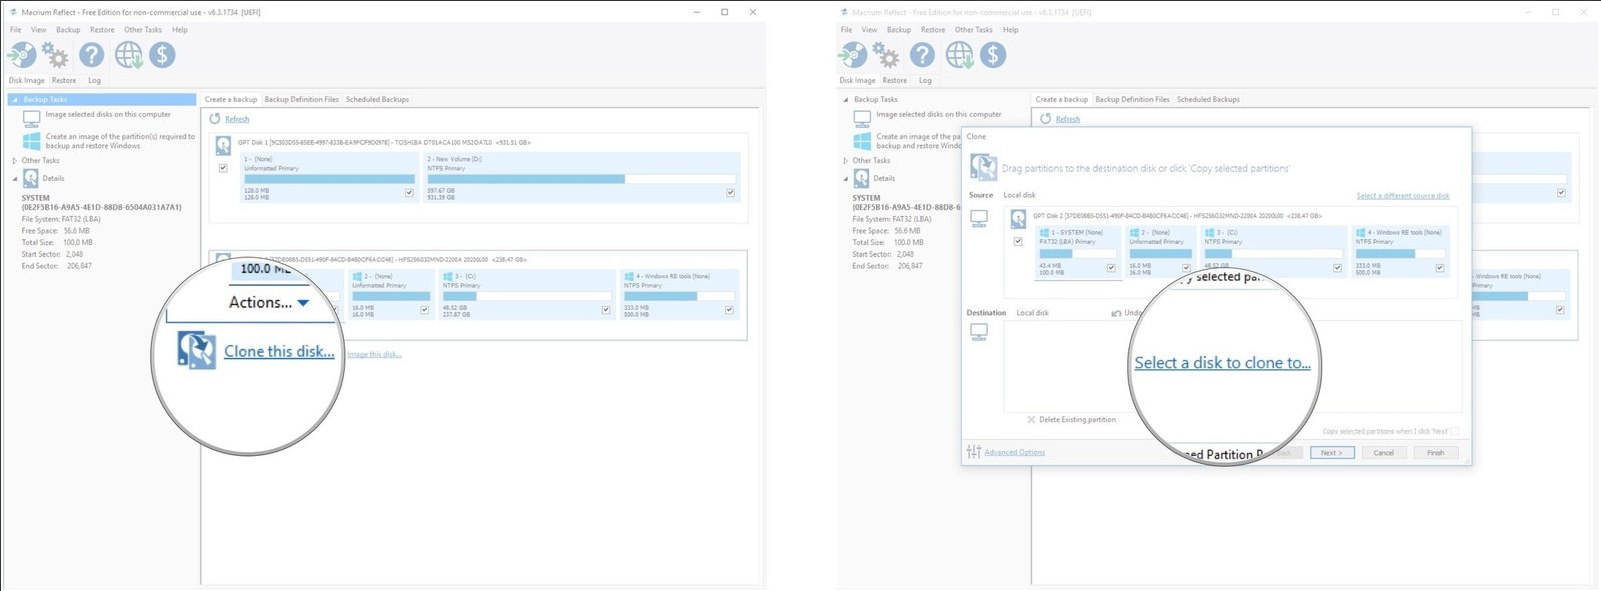Toggle 'Windows RE tools' partition checkbox, Disk 1 window
The image size is (1601, 591).
click(729, 310)
